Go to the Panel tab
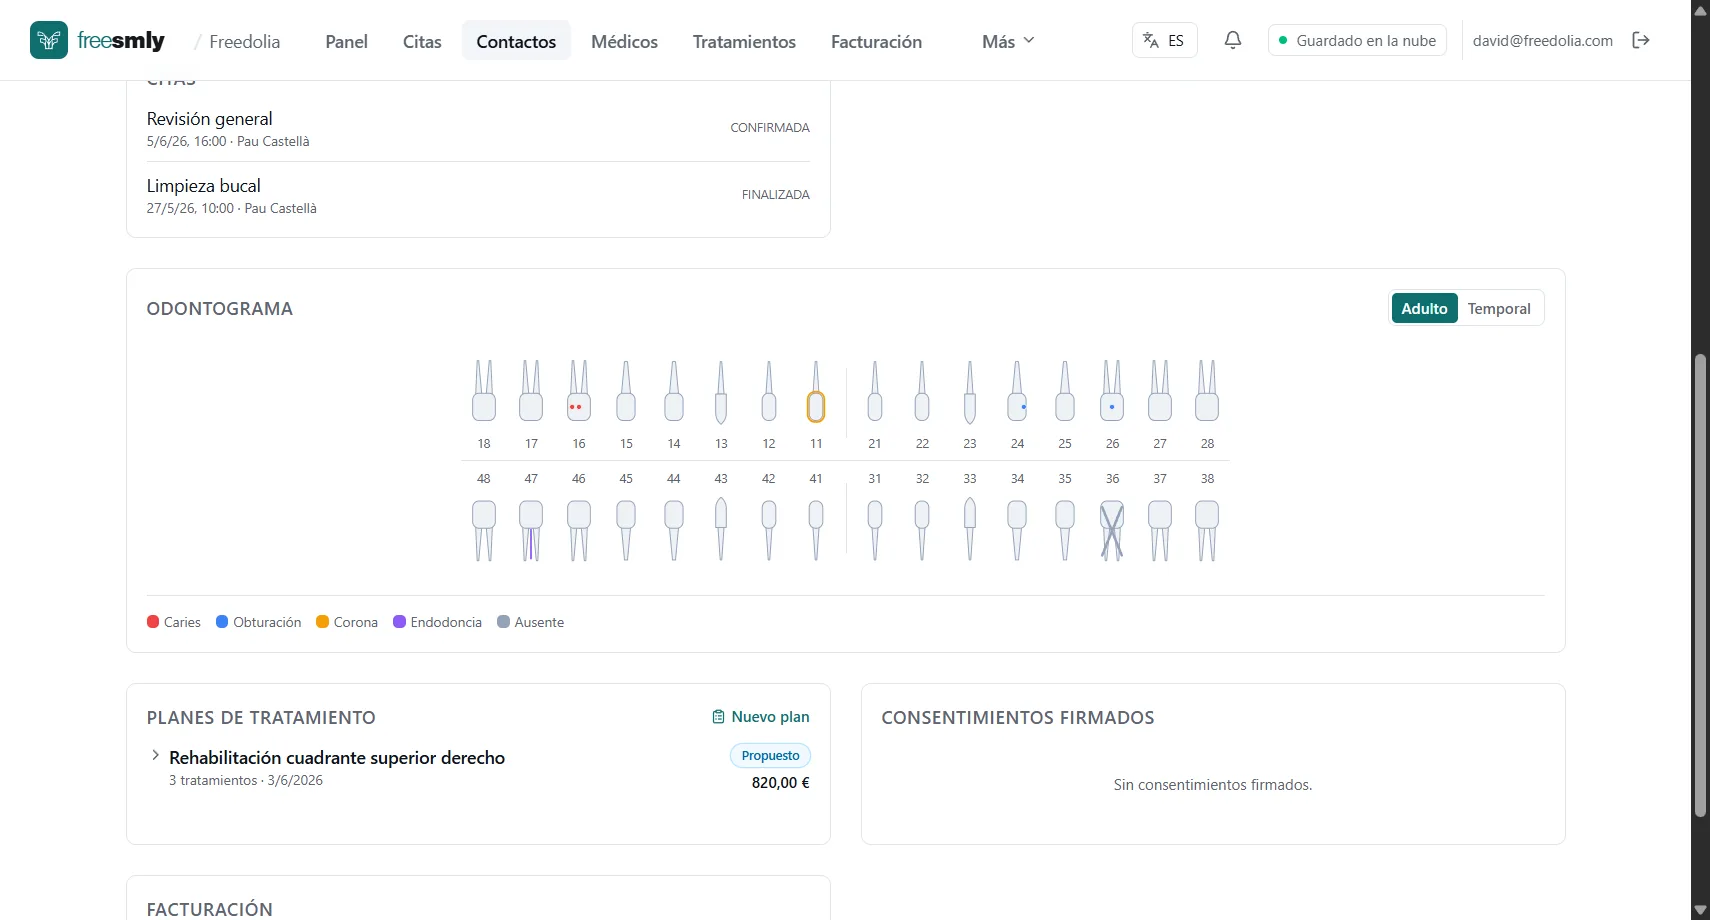The image size is (1710, 920). point(346,41)
